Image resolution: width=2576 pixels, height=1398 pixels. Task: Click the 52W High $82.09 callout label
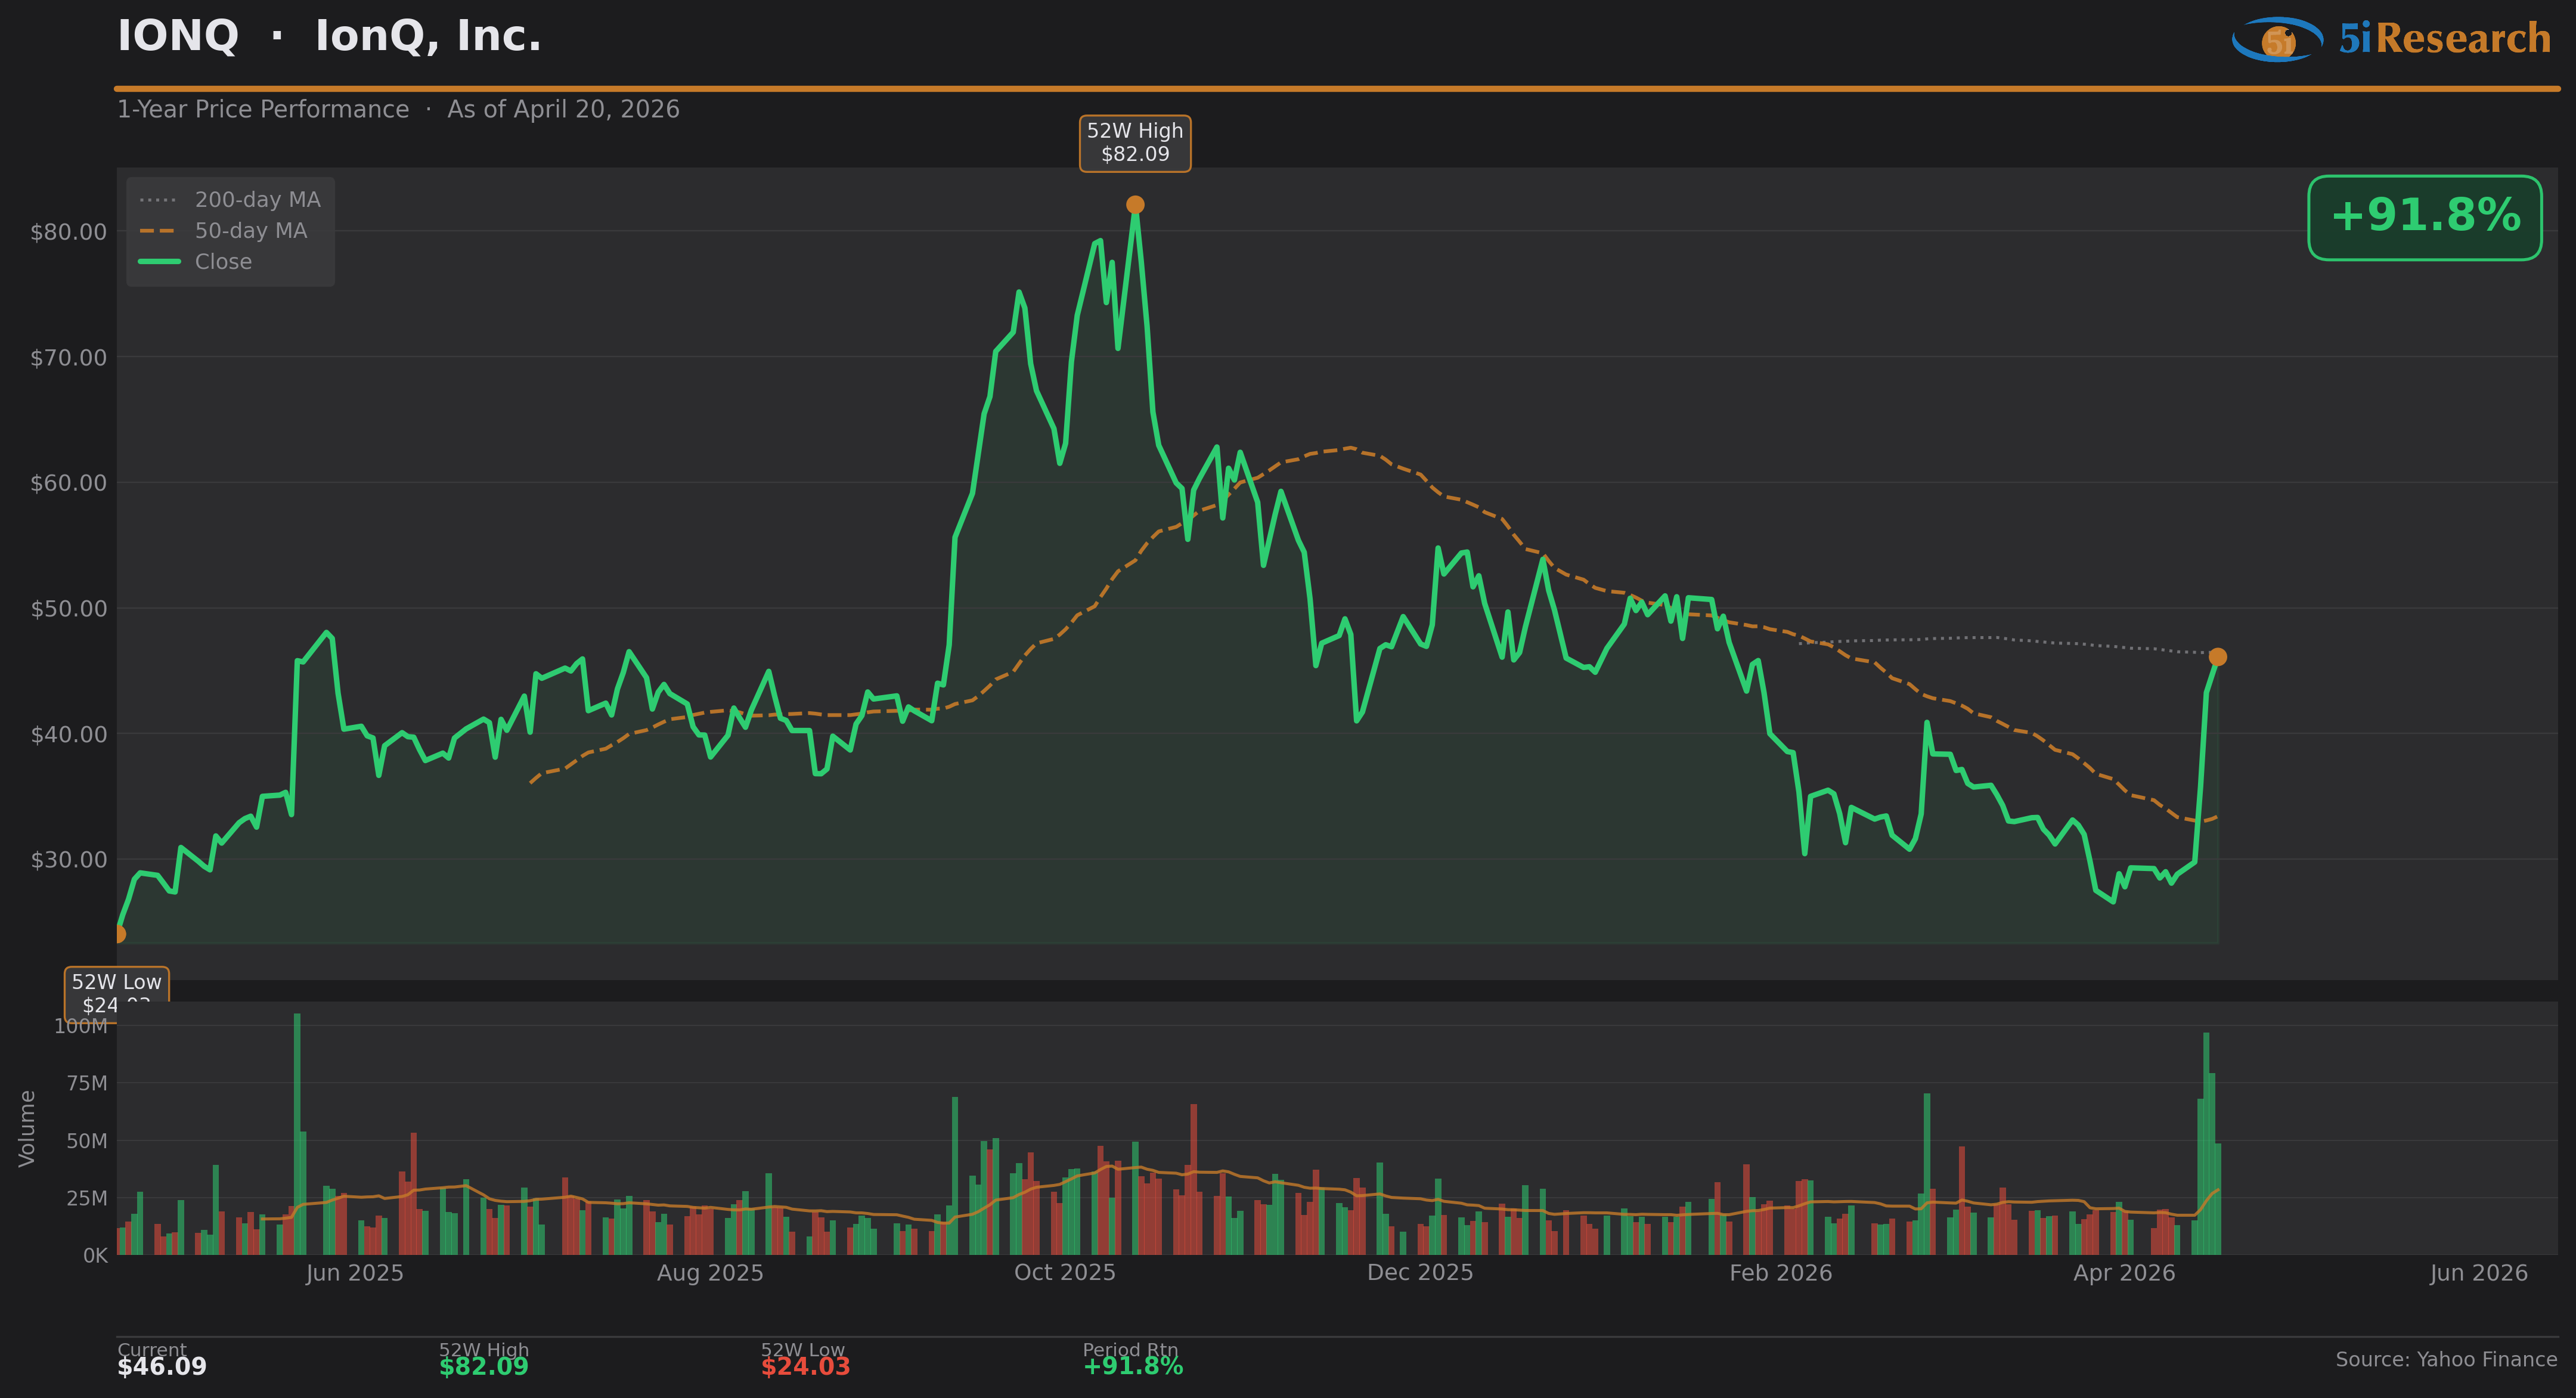point(1135,143)
